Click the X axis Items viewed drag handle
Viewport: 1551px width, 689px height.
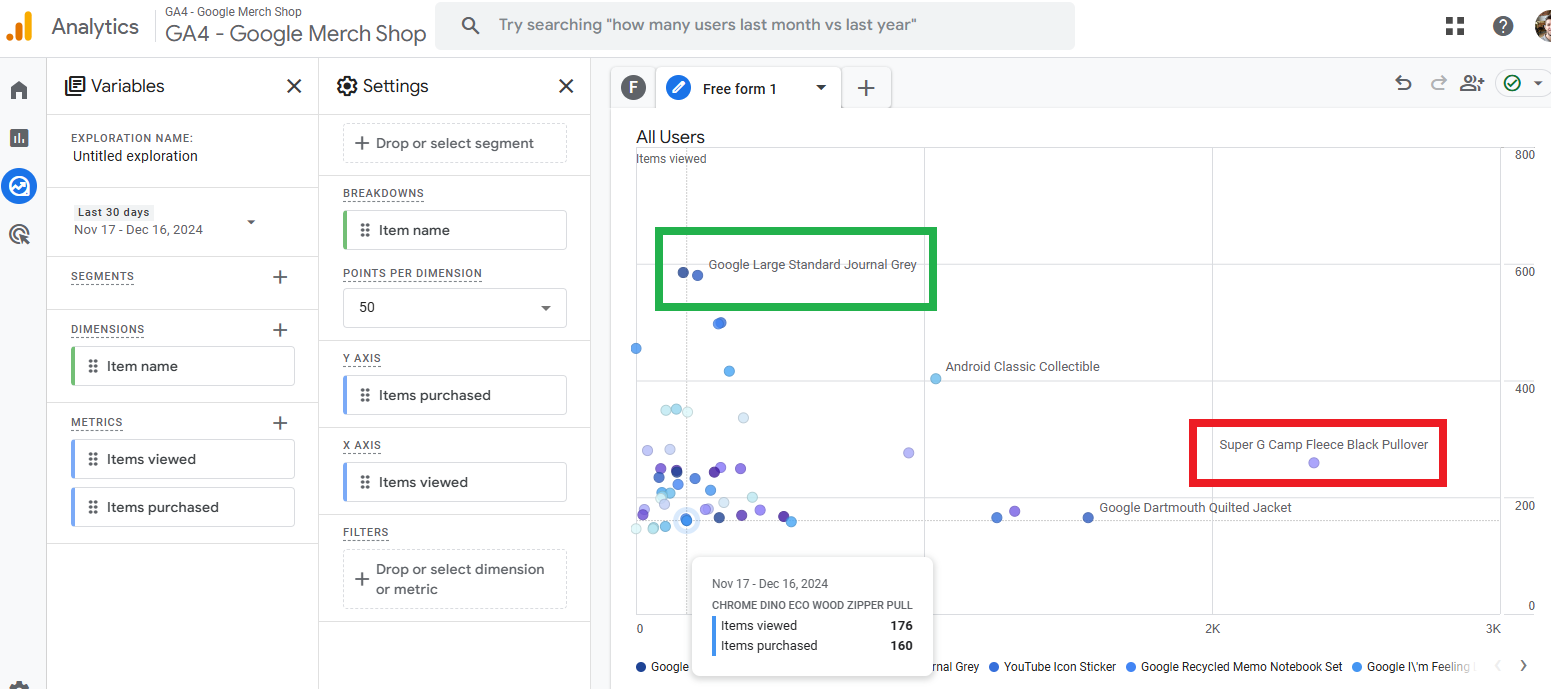[365, 482]
